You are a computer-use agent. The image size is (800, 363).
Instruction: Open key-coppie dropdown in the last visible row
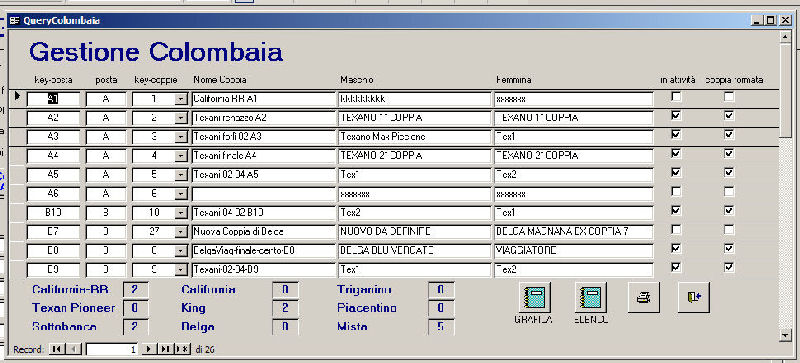181,270
